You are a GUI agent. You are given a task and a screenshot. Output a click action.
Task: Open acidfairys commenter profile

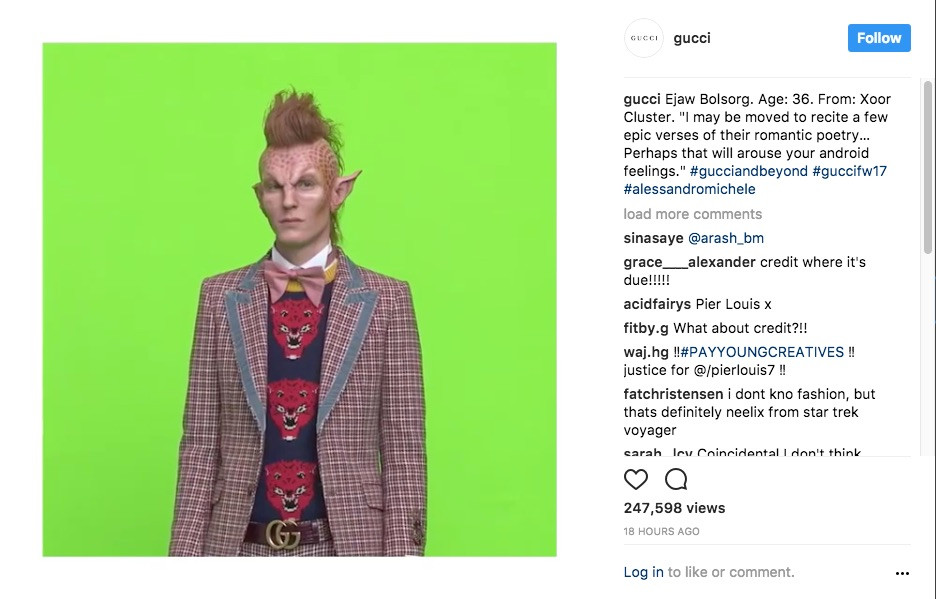pyautogui.click(x=657, y=304)
